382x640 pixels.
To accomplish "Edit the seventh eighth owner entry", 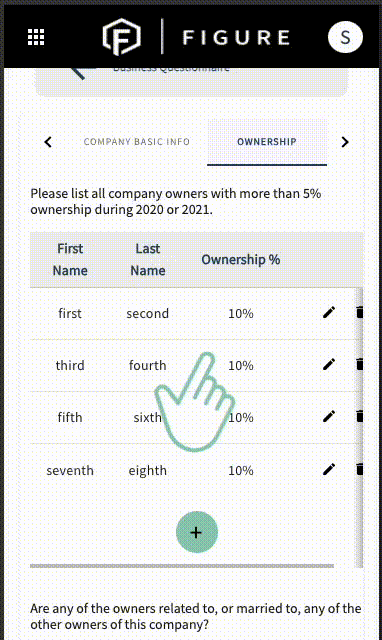I will pos(329,470).
